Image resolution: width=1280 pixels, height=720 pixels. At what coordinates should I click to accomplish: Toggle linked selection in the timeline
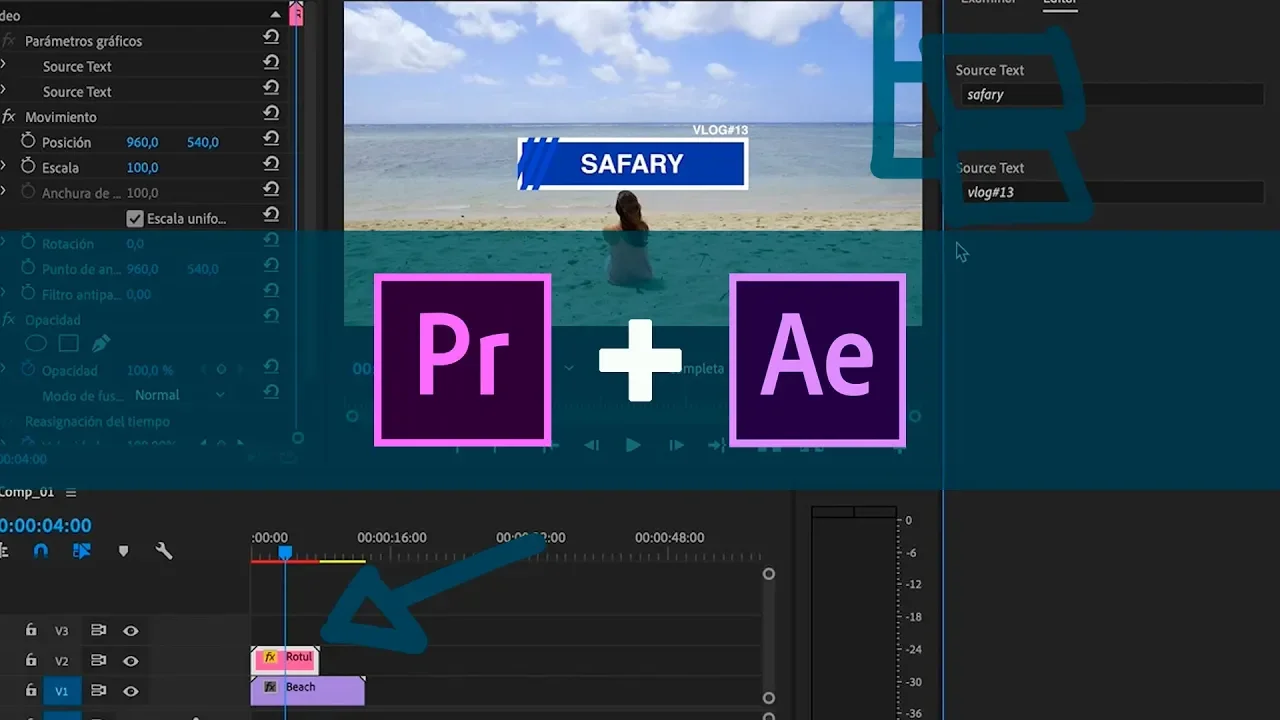(x=82, y=551)
